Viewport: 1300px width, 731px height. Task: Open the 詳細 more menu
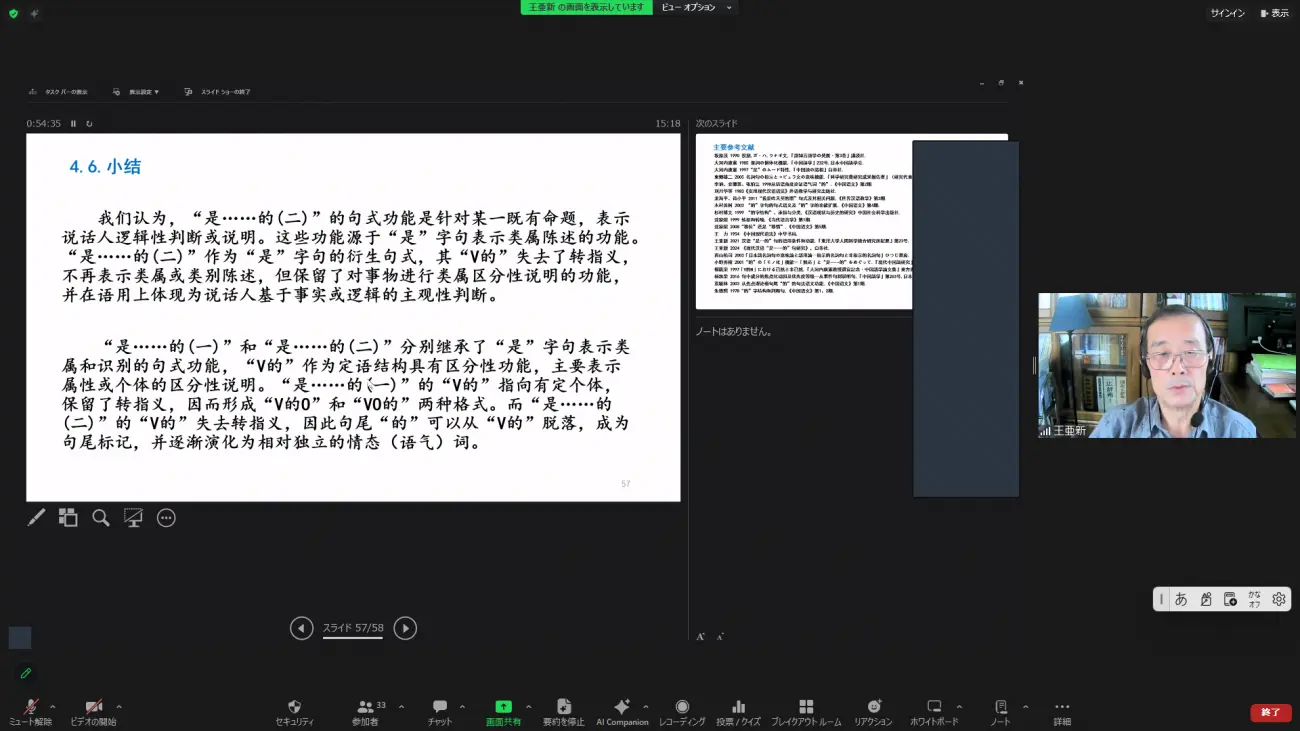1061,711
